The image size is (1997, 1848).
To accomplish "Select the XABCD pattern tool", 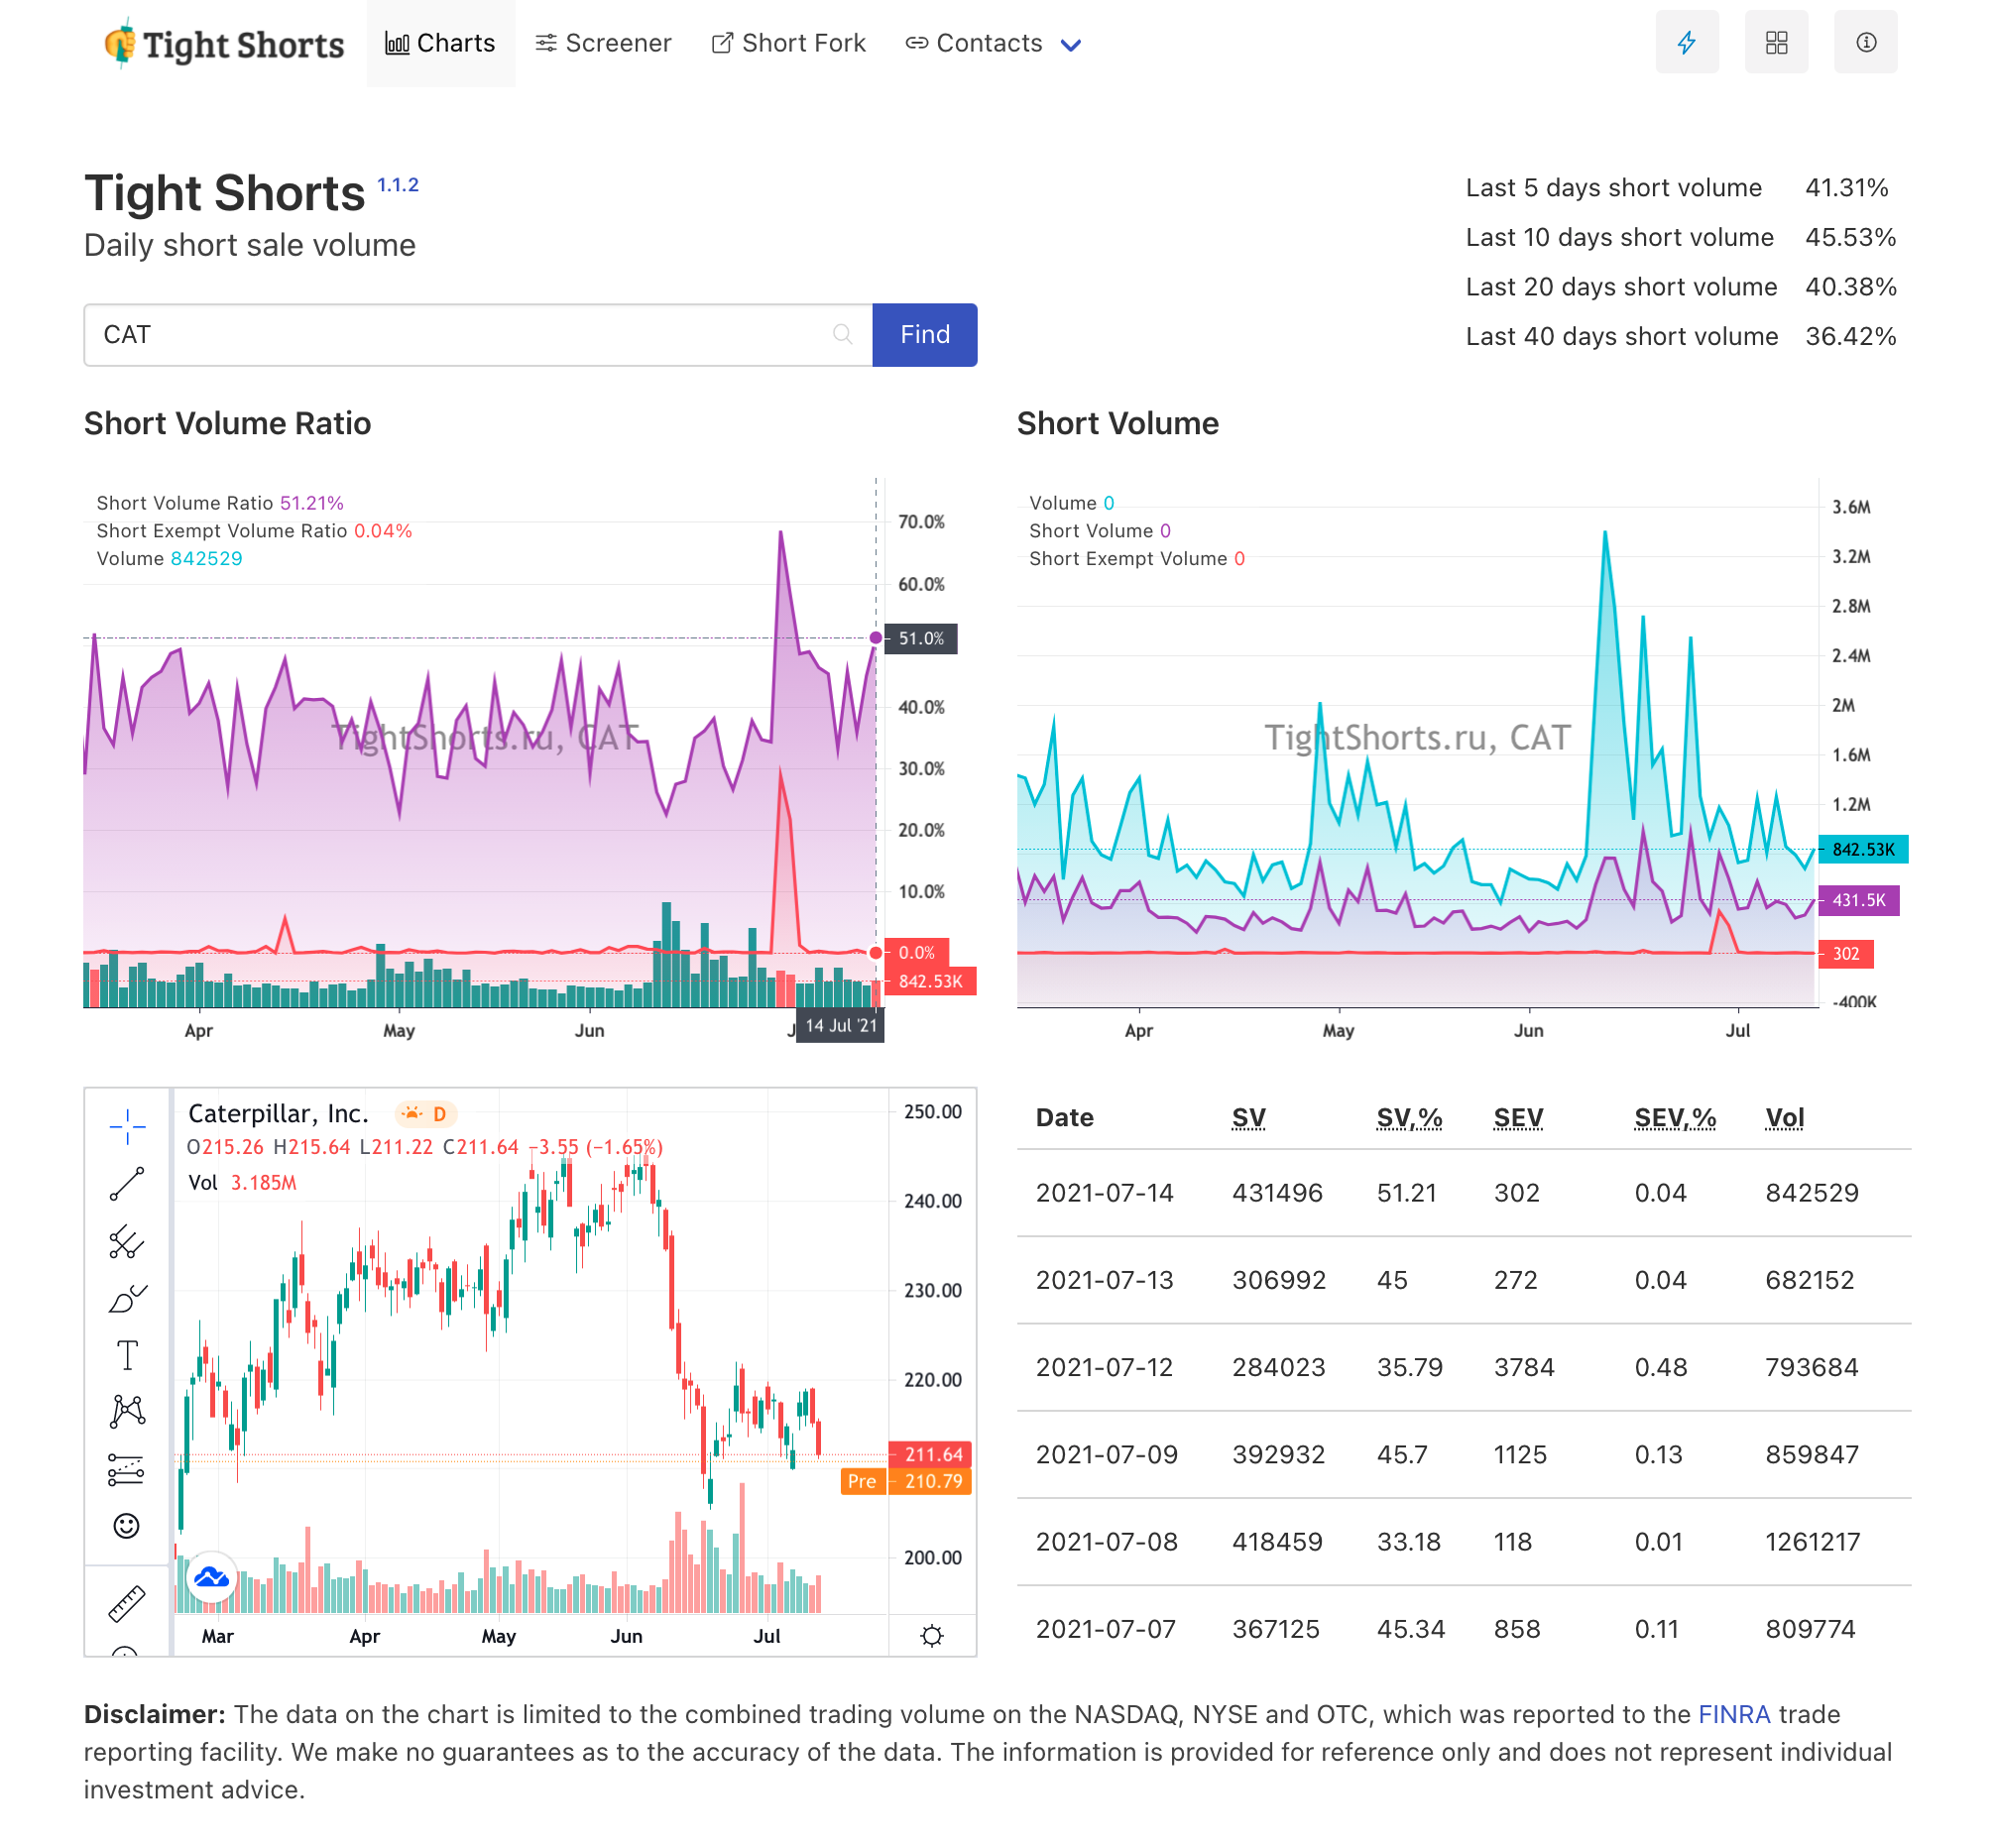I will pos(127,1412).
